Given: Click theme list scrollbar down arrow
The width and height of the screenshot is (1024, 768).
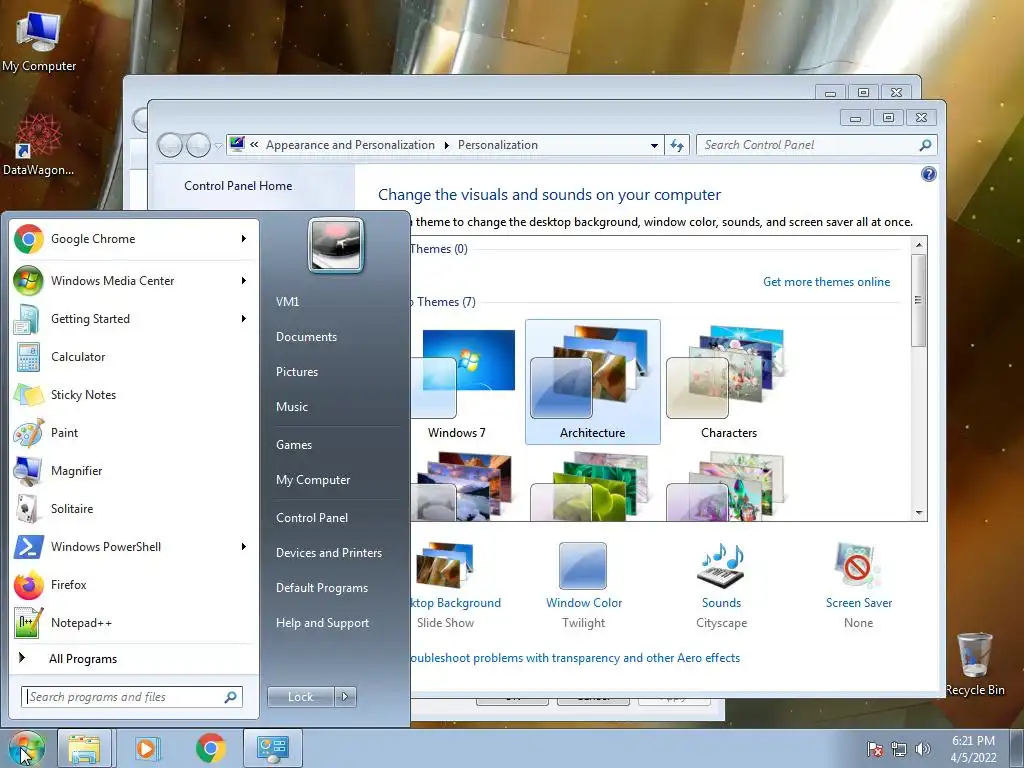Looking at the screenshot, I should (x=919, y=513).
